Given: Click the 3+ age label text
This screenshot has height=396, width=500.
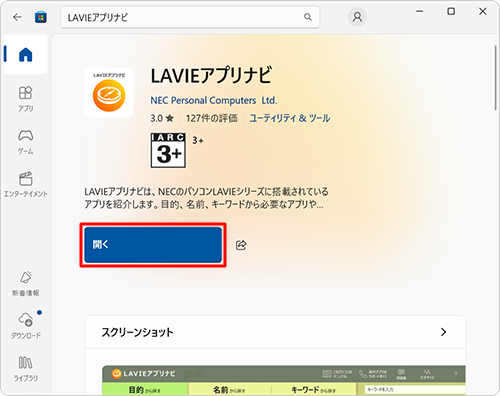Looking at the screenshot, I should 198,140.
